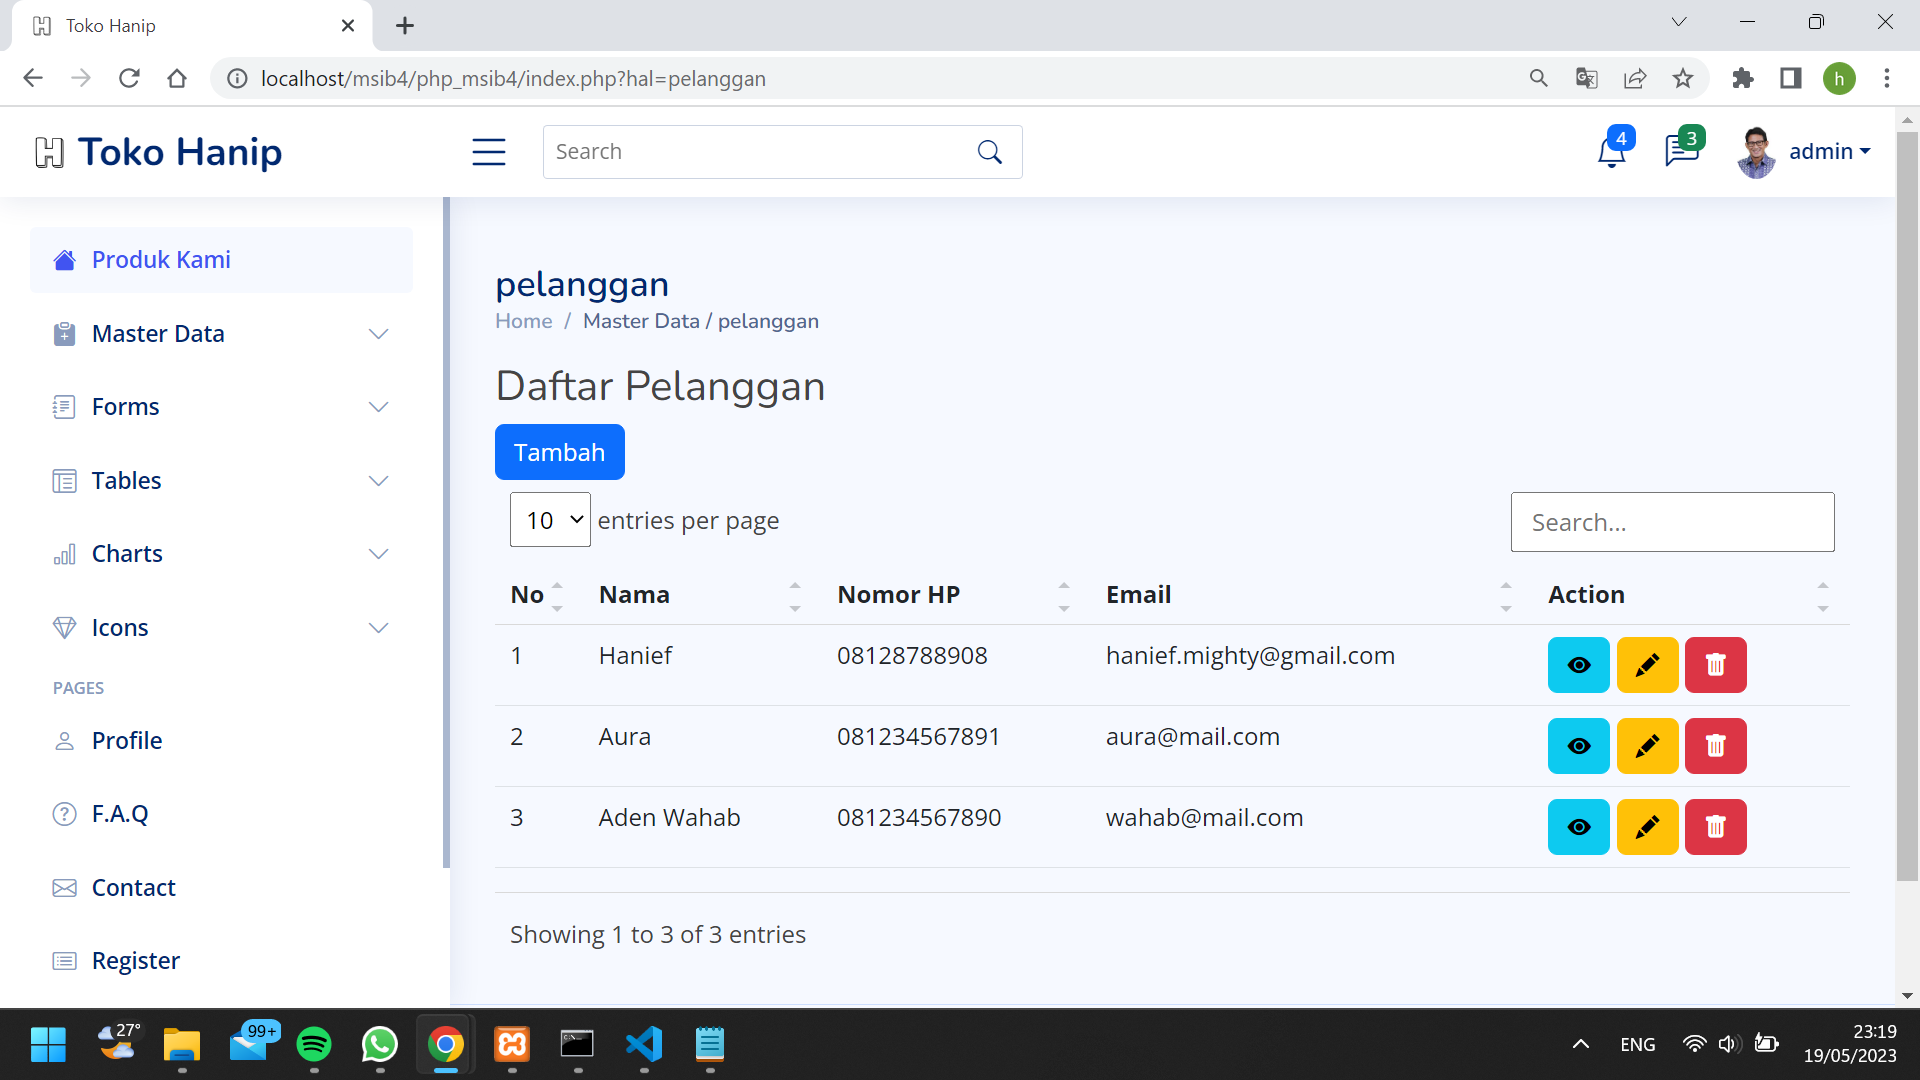1920x1080 pixels.
Task: Open the entries per page dropdown
Action: coord(550,520)
